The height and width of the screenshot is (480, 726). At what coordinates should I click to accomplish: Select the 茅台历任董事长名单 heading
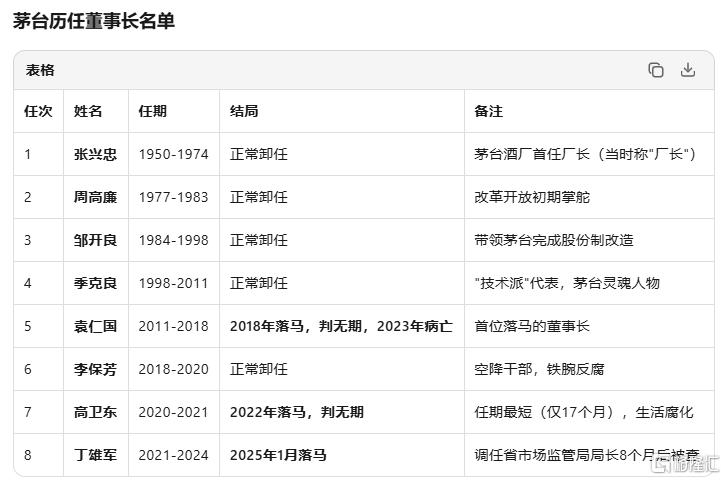[x=94, y=21]
